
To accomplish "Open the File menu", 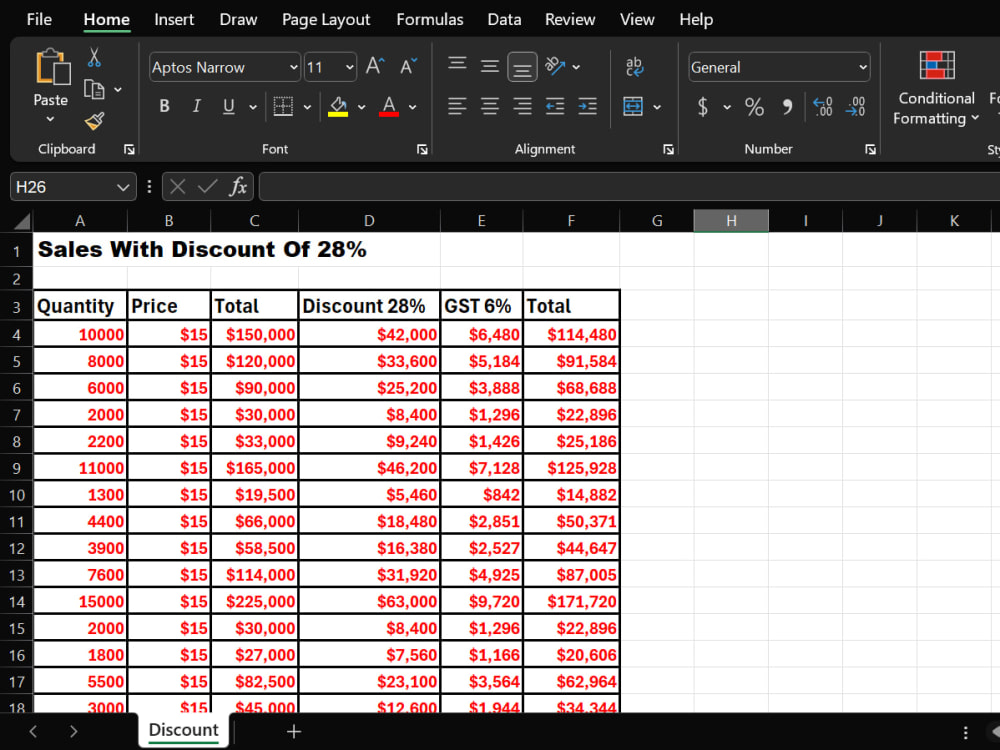I will click(39, 20).
